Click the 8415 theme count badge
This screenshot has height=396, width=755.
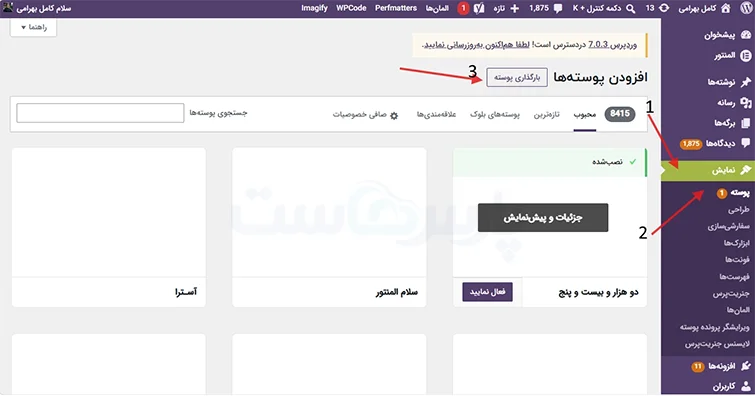(x=620, y=114)
